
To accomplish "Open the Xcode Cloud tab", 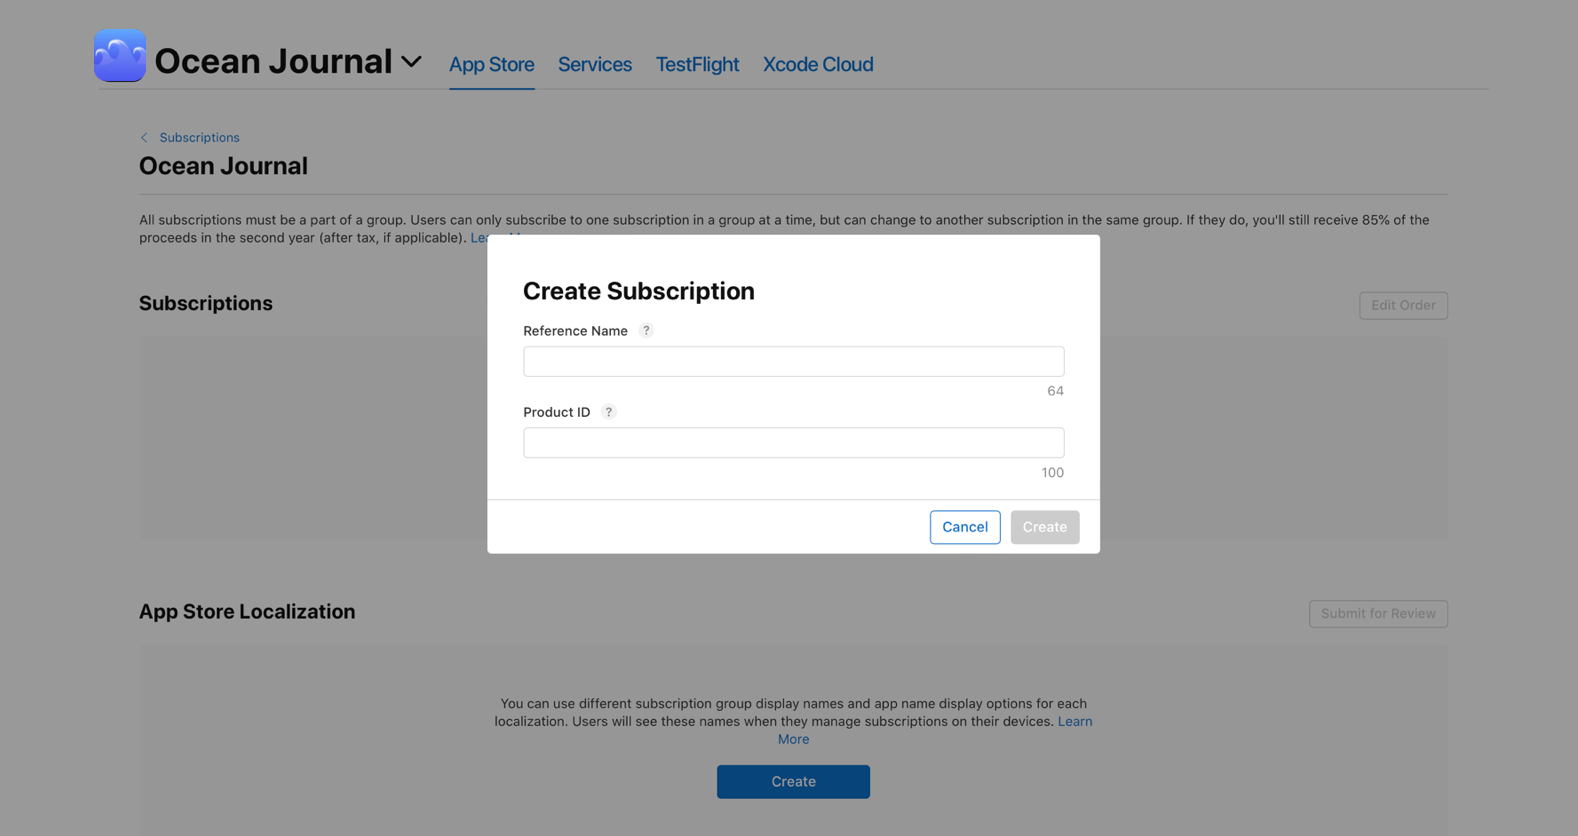I will pyautogui.click(x=817, y=64).
